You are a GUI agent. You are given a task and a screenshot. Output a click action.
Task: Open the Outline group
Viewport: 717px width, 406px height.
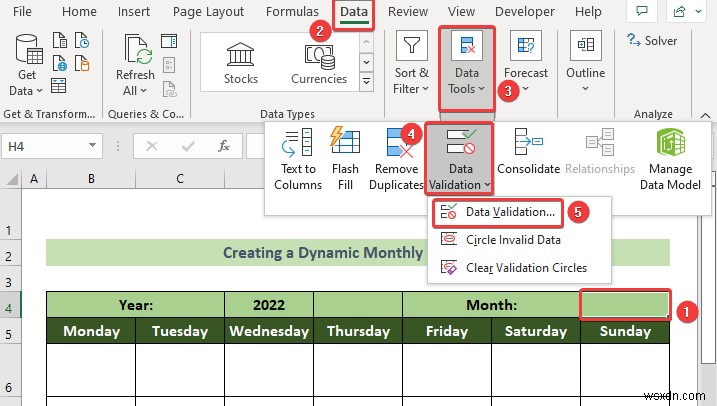tap(585, 63)
